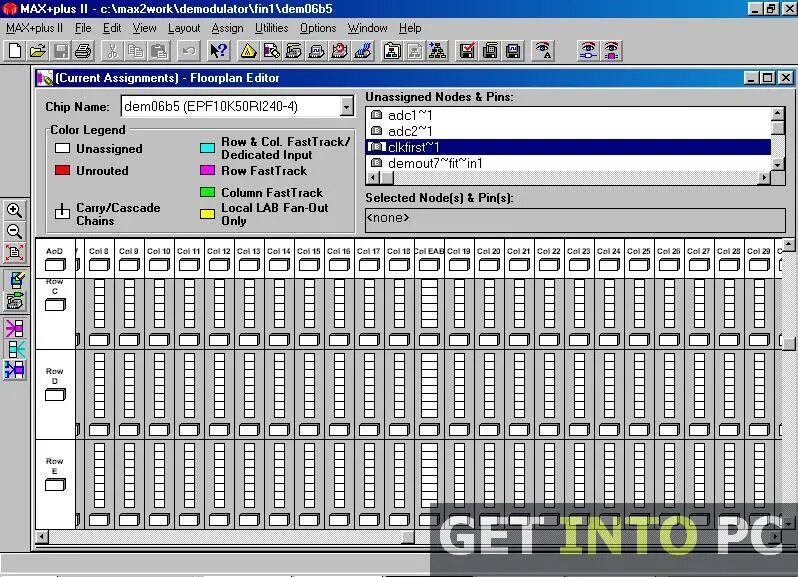
Task: Open the View menu
Action: click(x=145, y=28)
